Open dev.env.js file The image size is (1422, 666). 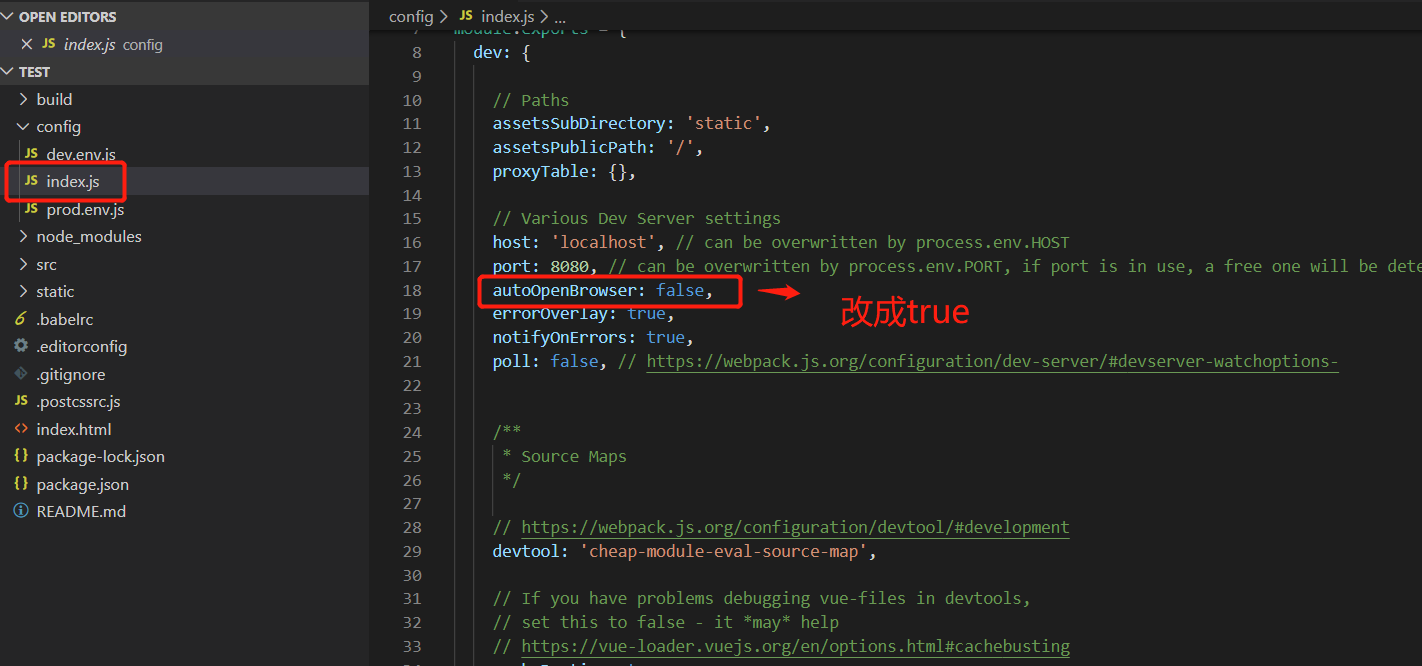click(81, 155)
